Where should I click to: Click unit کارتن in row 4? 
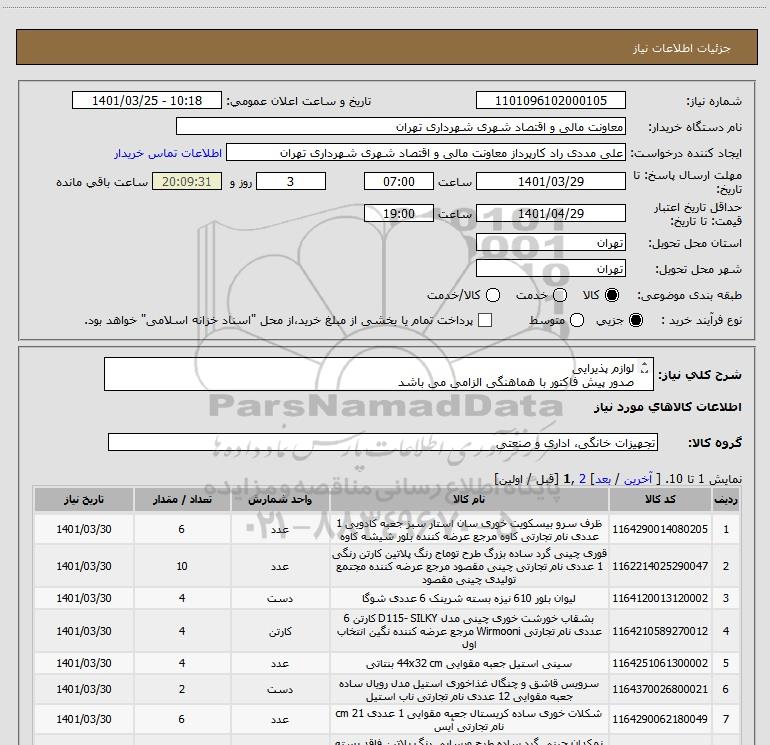pyautogui.click(x=280, y=631)
